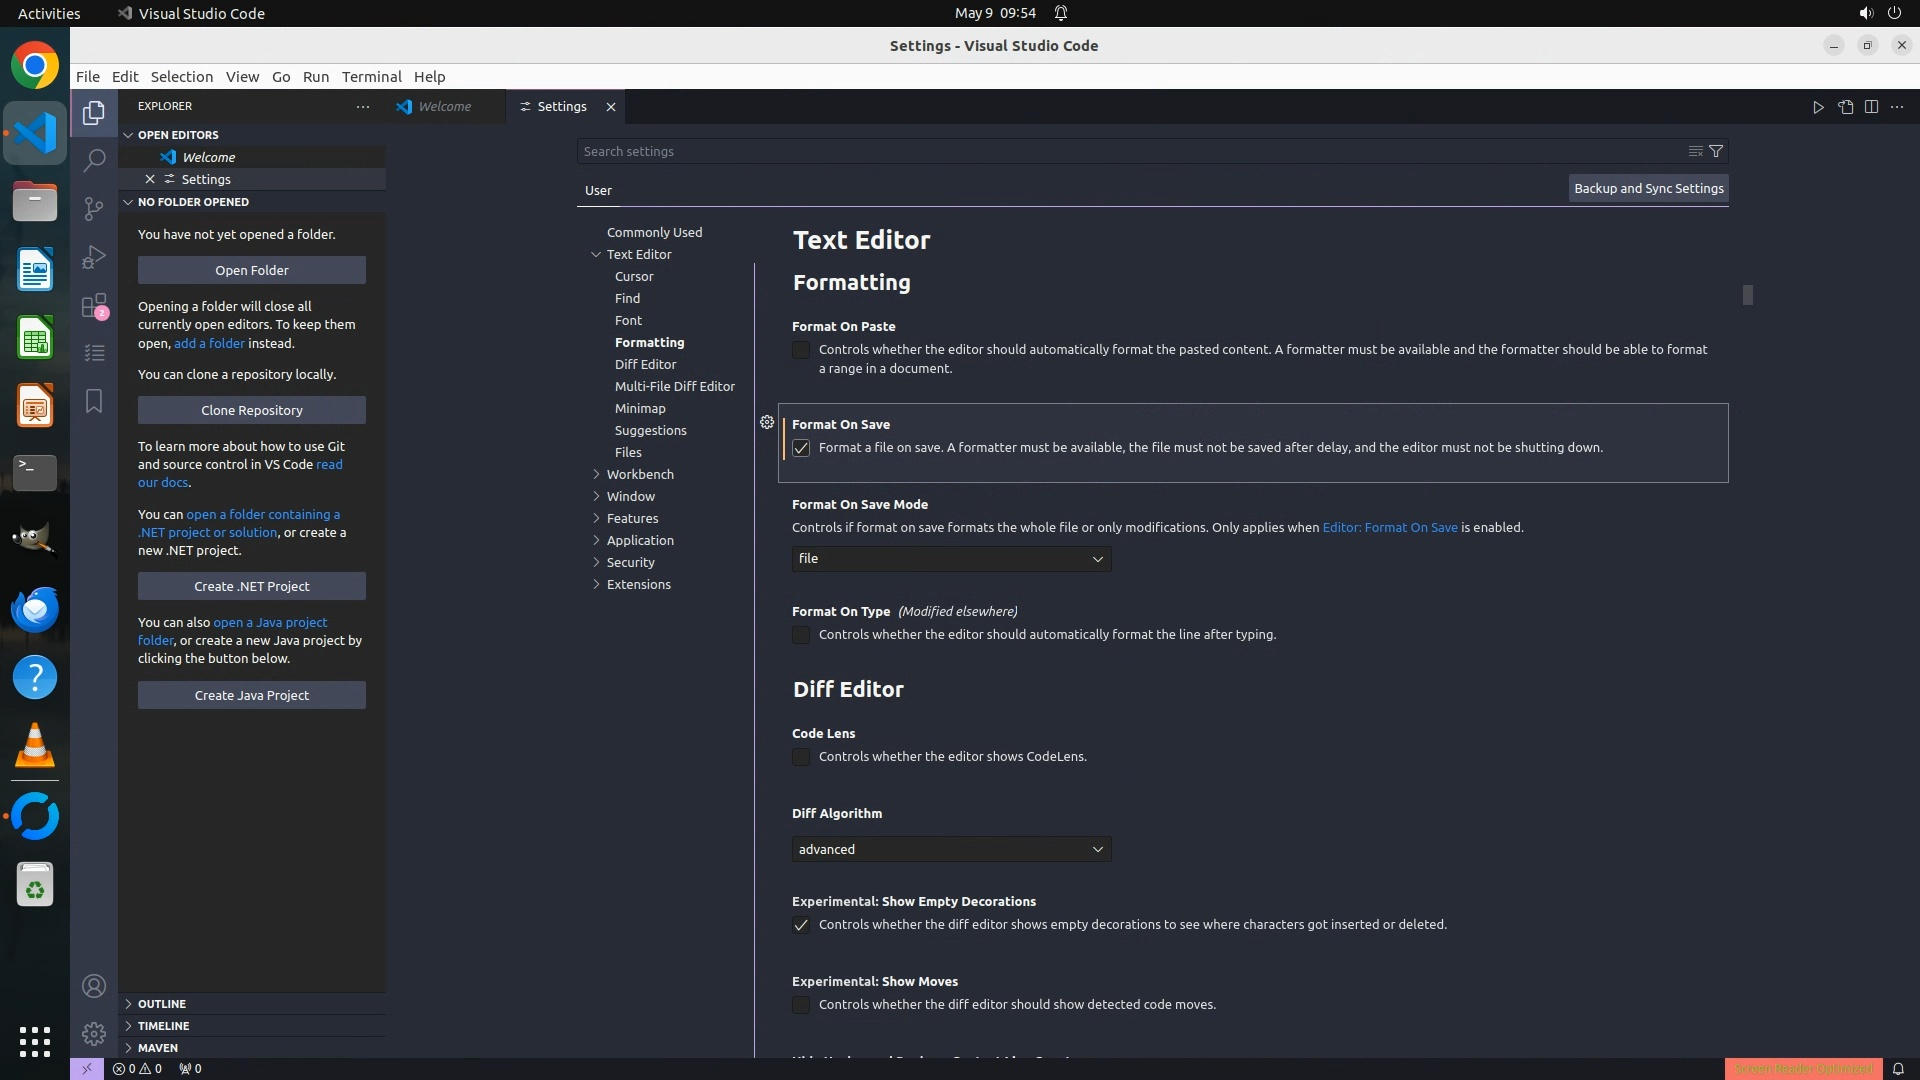Open Run and Debug view
Image resolution: width=1920 pixels, height=1080 pixels.
94,257
